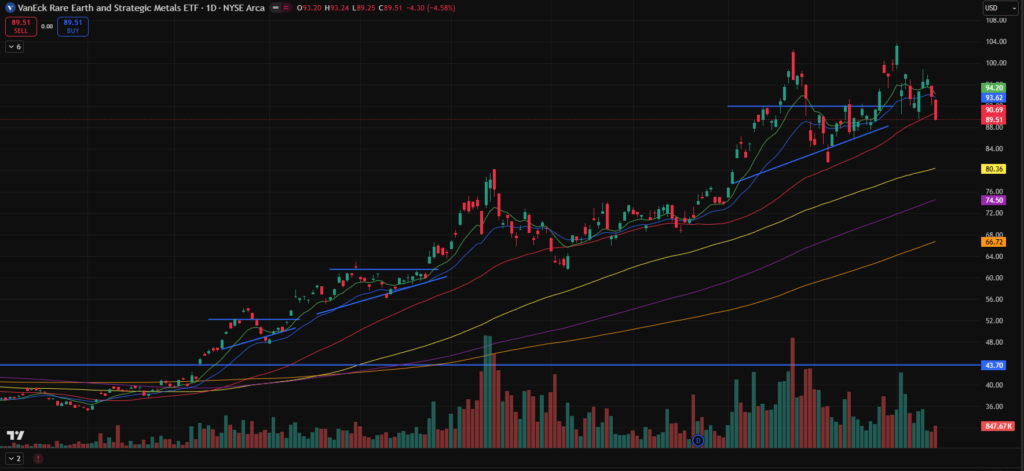The width and height of the screenshot is (1024, 471).
Task: Click the TradingView logo on the chart
Action: [x=16, y=437]
